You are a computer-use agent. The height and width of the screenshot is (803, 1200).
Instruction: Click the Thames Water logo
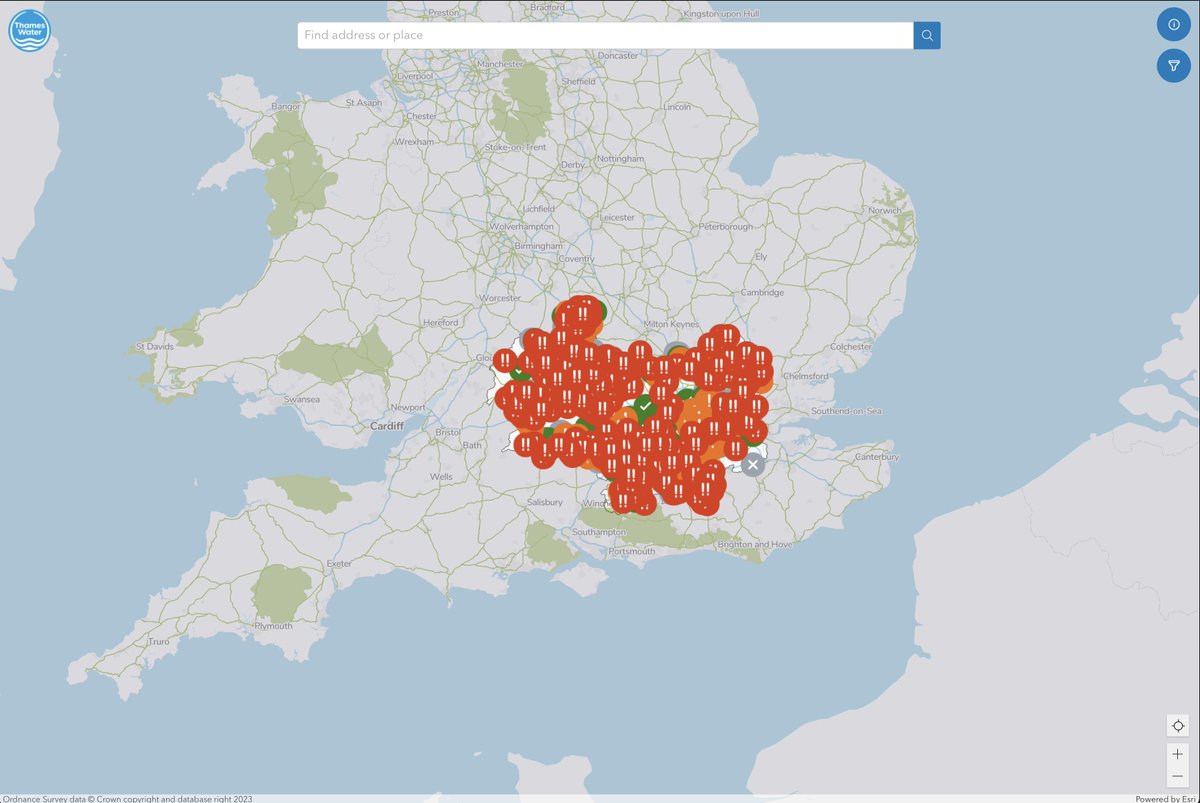(29, 30)
